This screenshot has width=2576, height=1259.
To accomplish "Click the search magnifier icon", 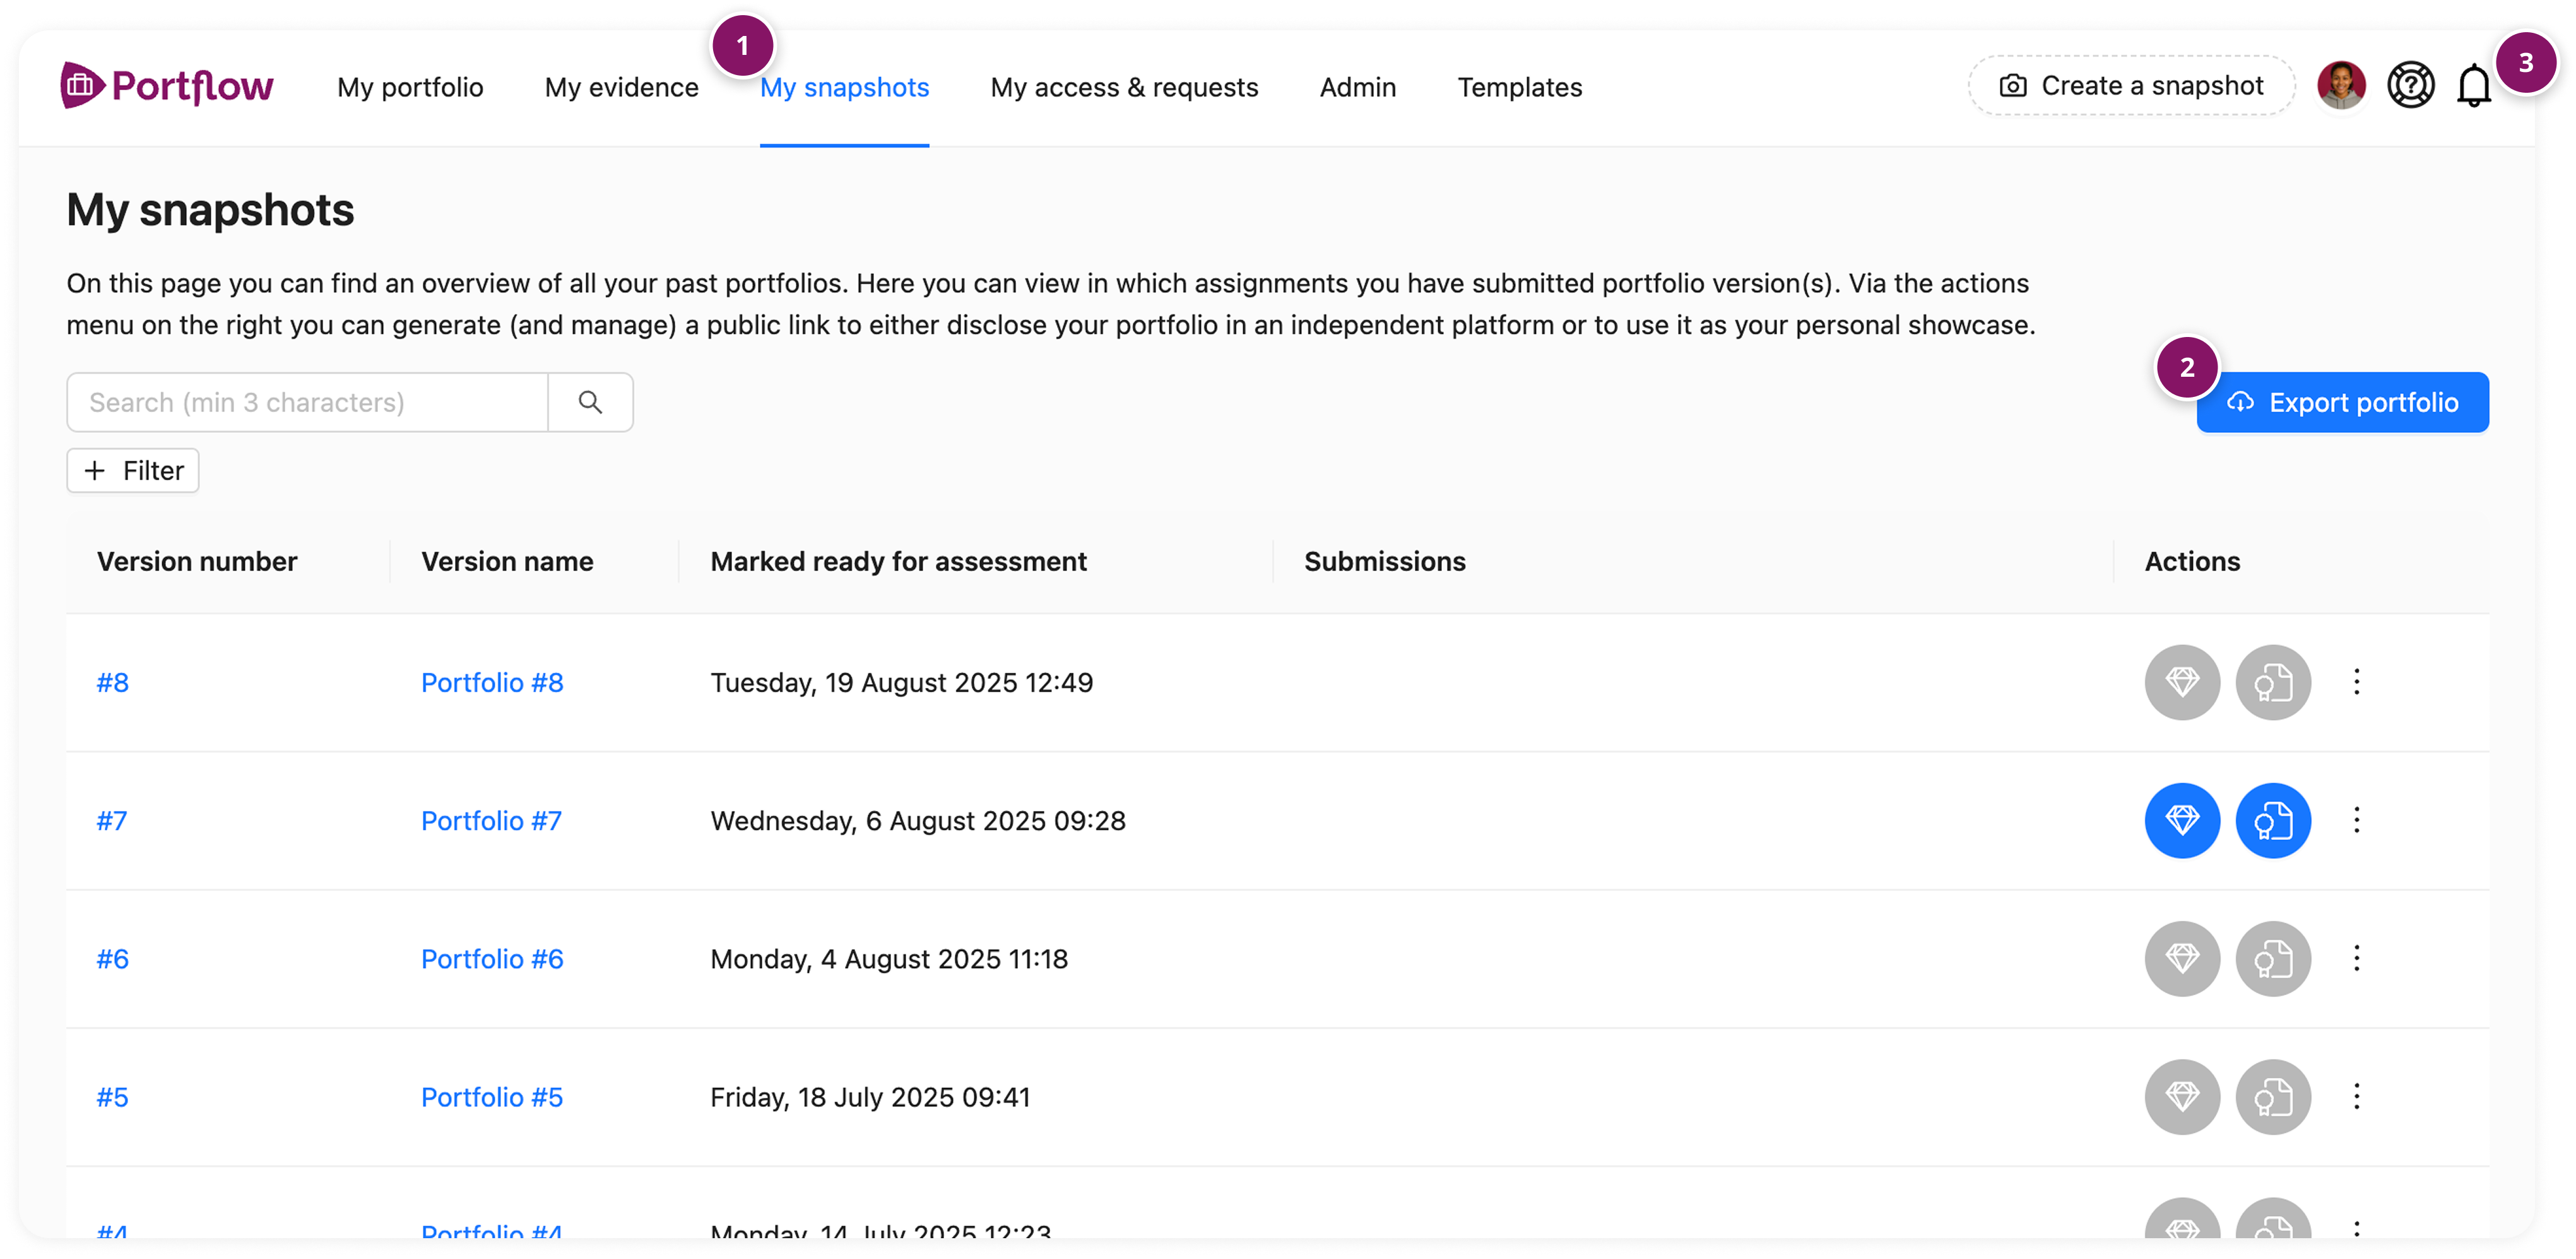I will click(590, 402).
